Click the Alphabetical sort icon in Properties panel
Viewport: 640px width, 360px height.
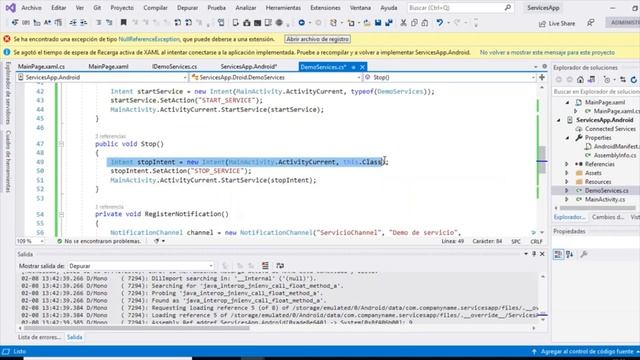(x=570, y=254)
